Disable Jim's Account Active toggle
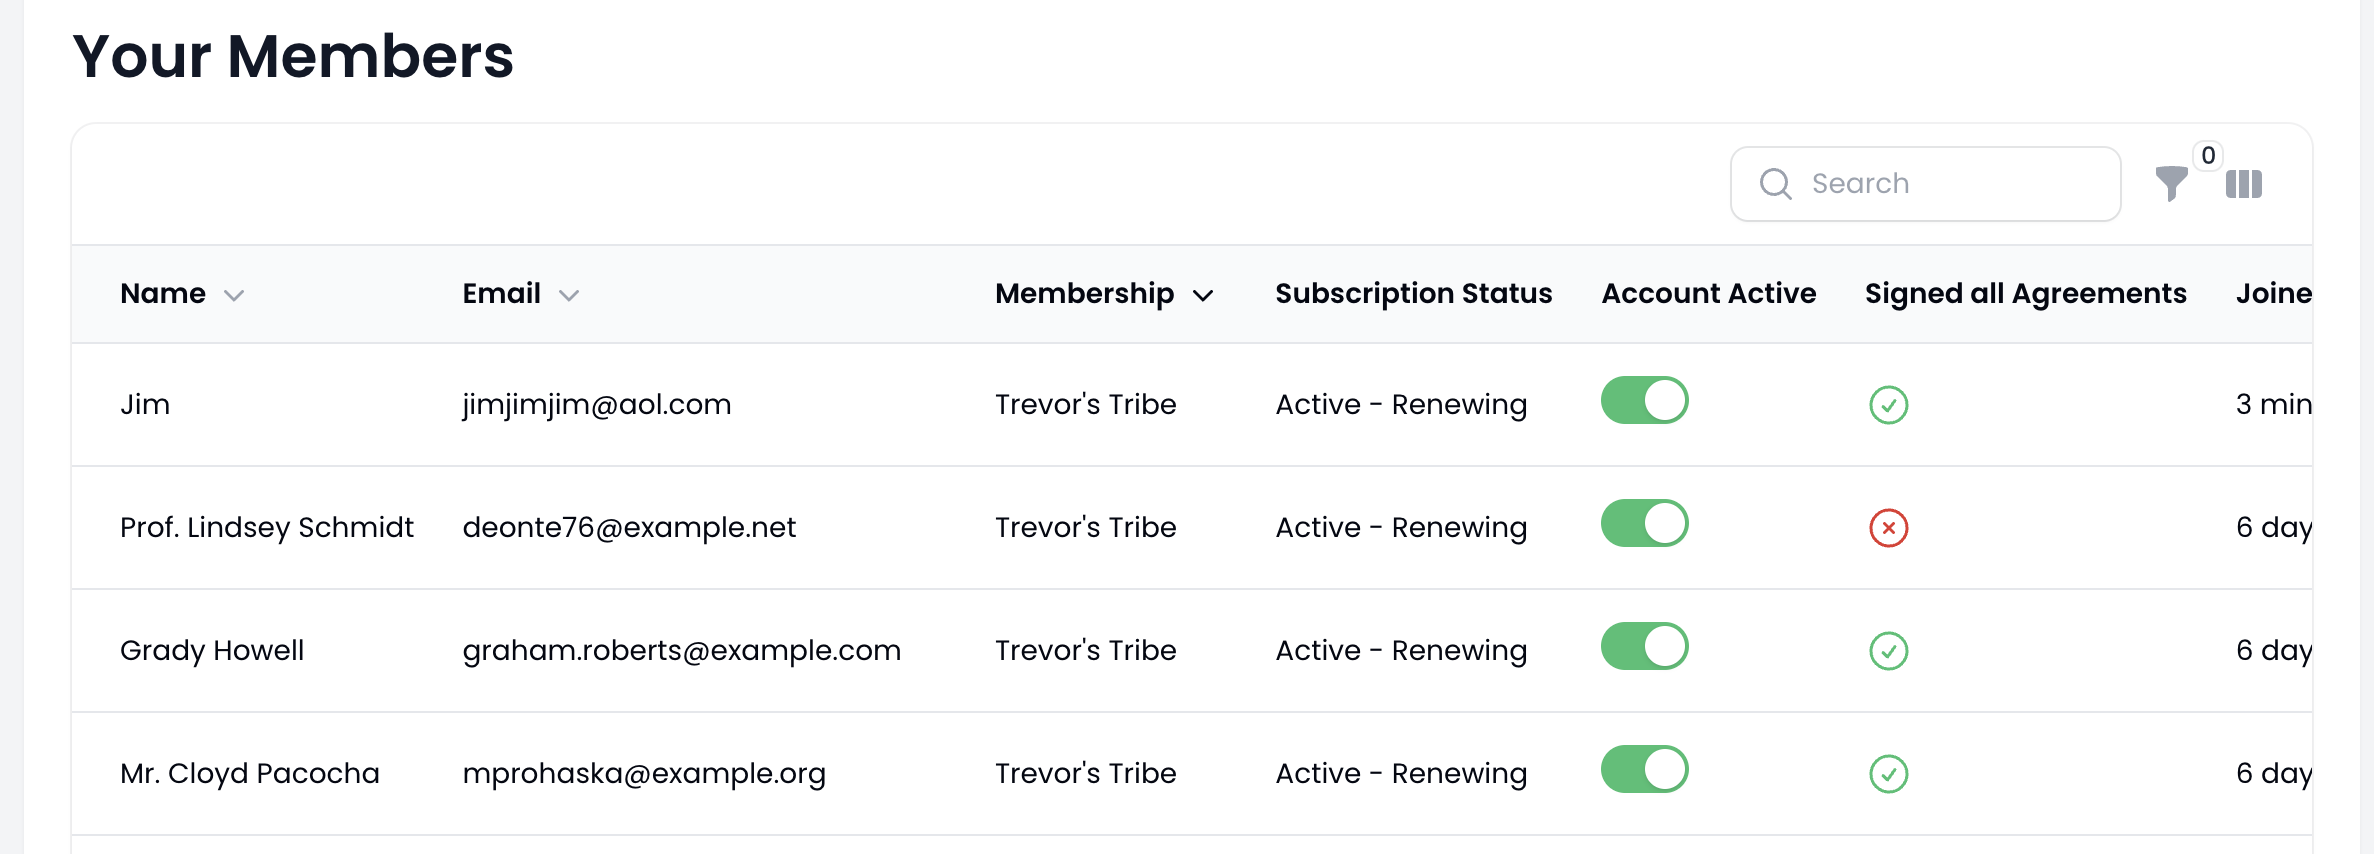Screen dimensions: 2374x854 (1644, 401)
